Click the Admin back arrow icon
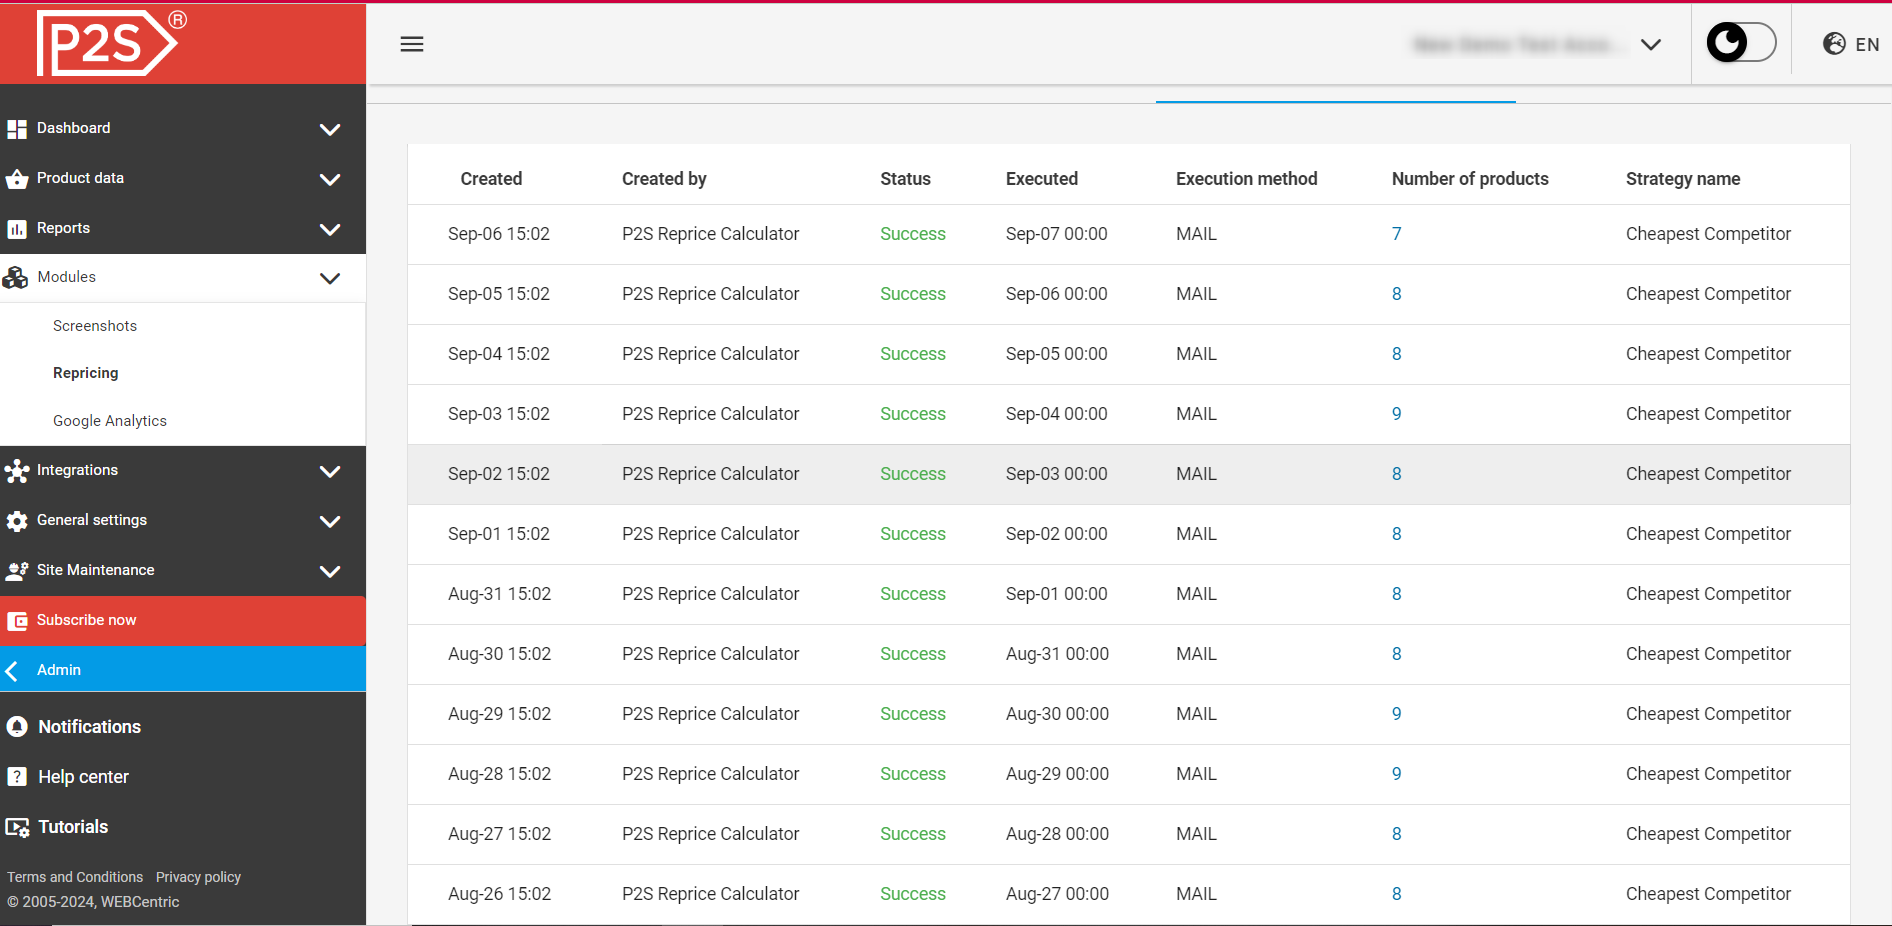The width and height of the screenshot is (1892, 926). pos(12,670)
